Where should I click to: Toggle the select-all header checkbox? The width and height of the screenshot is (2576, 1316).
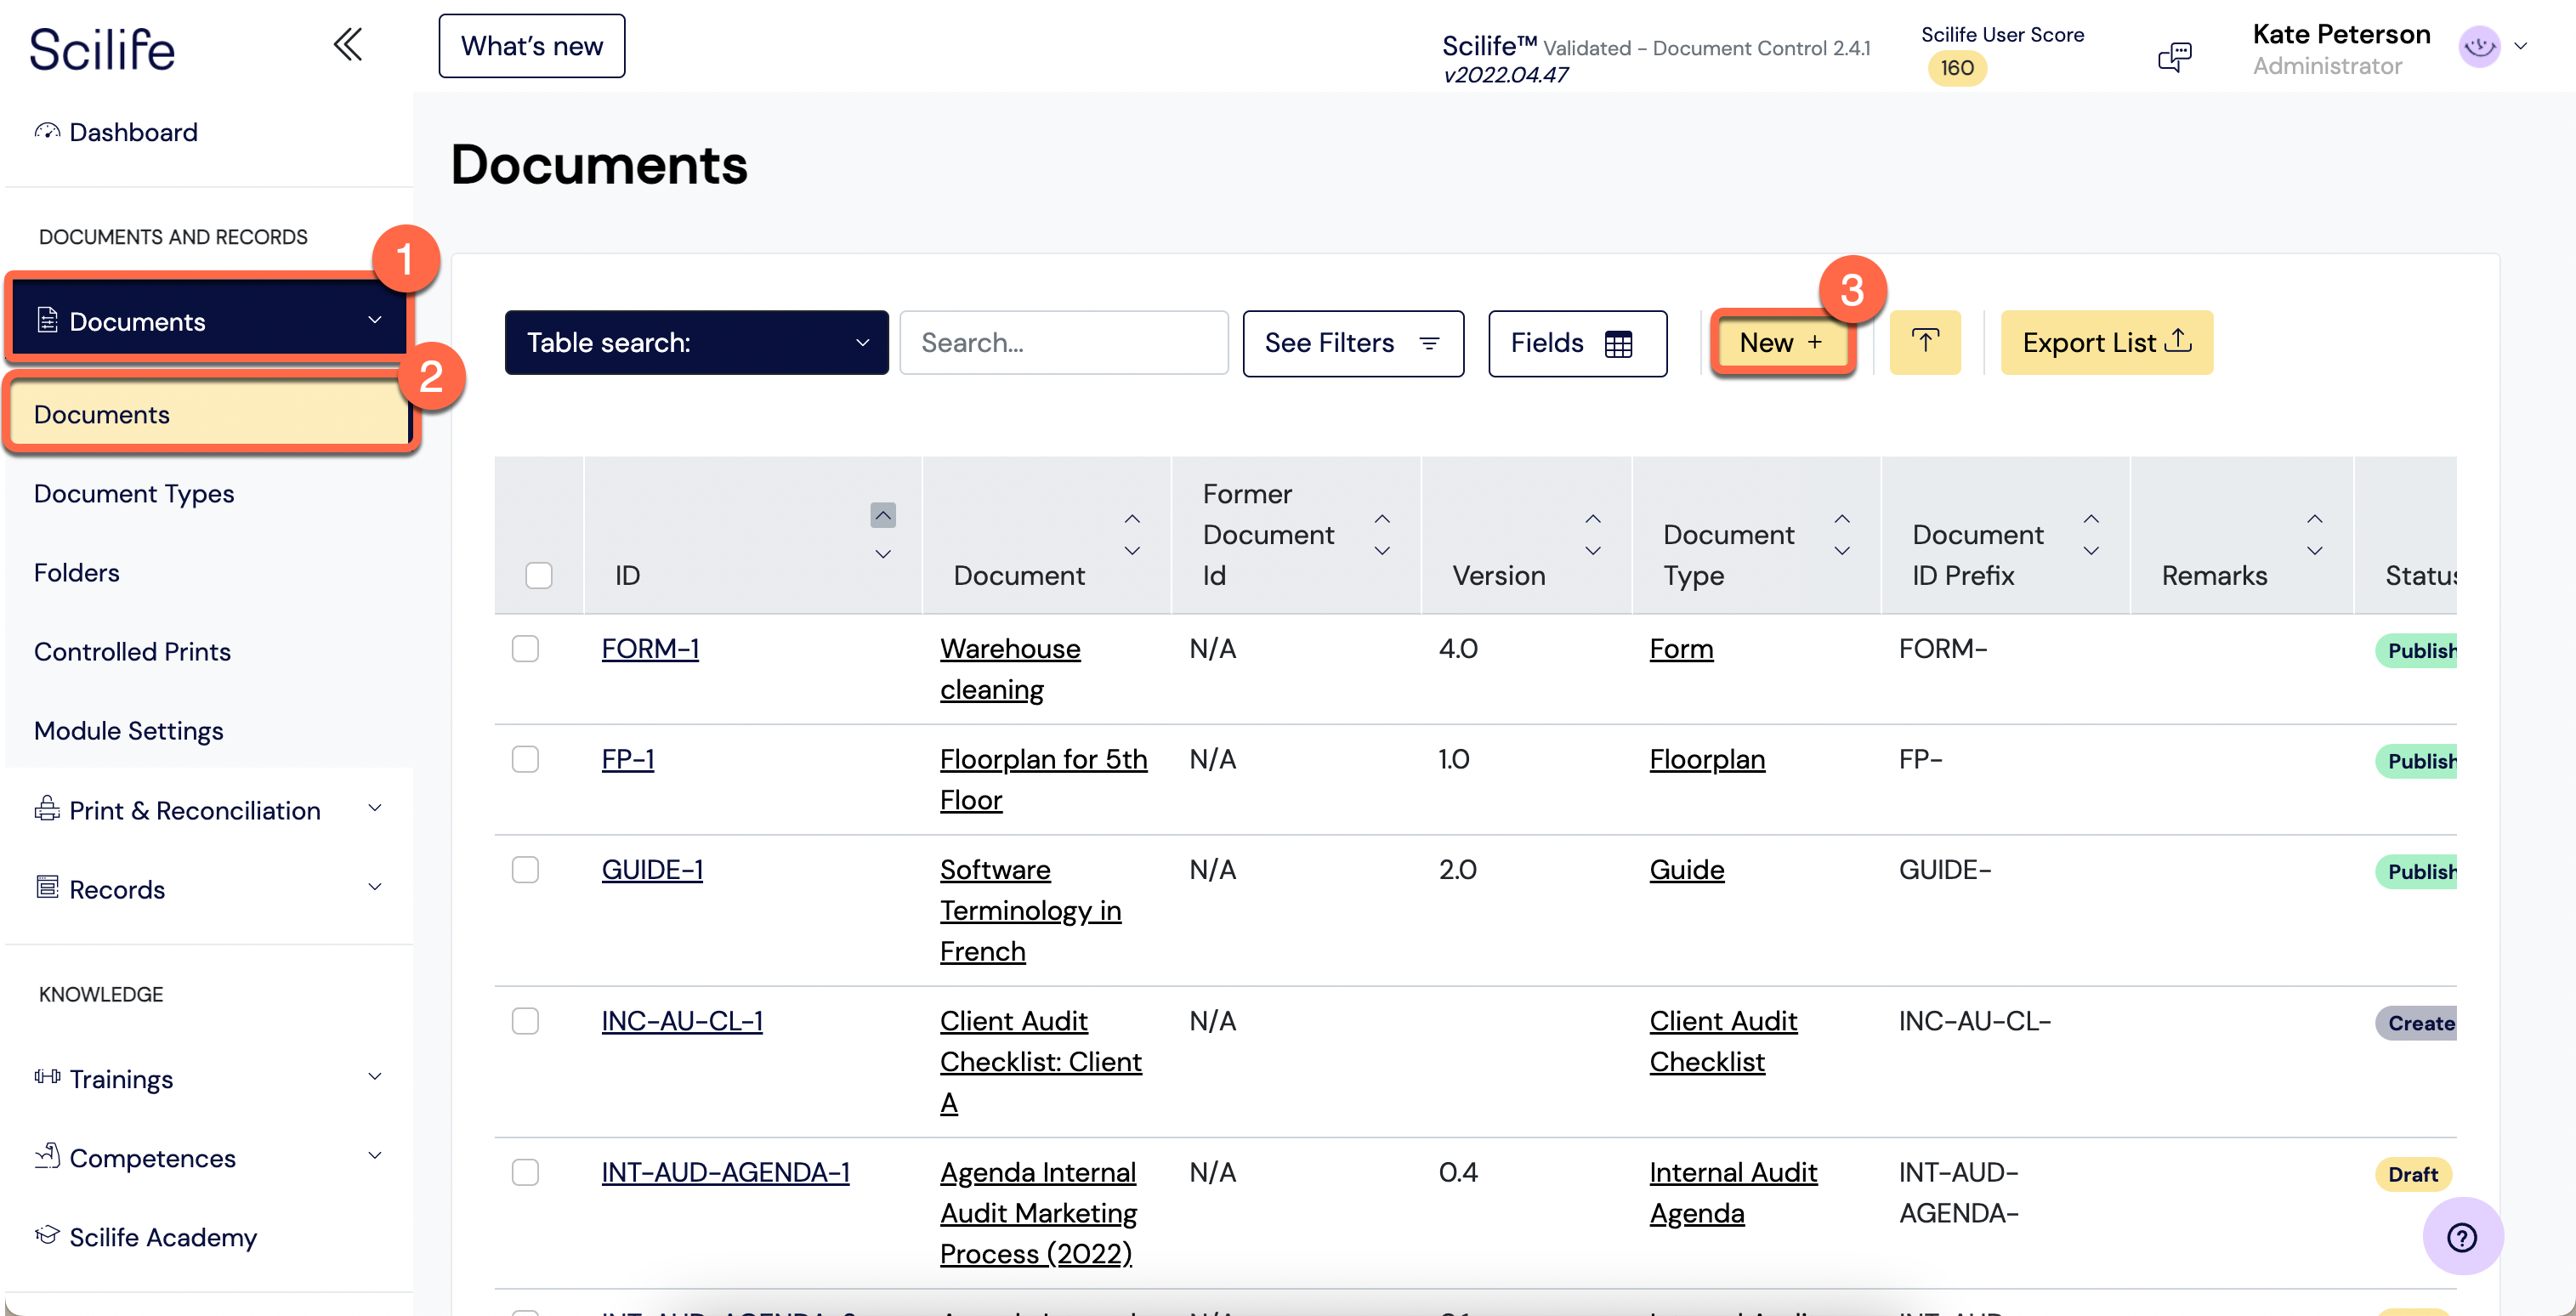[538, 575]
